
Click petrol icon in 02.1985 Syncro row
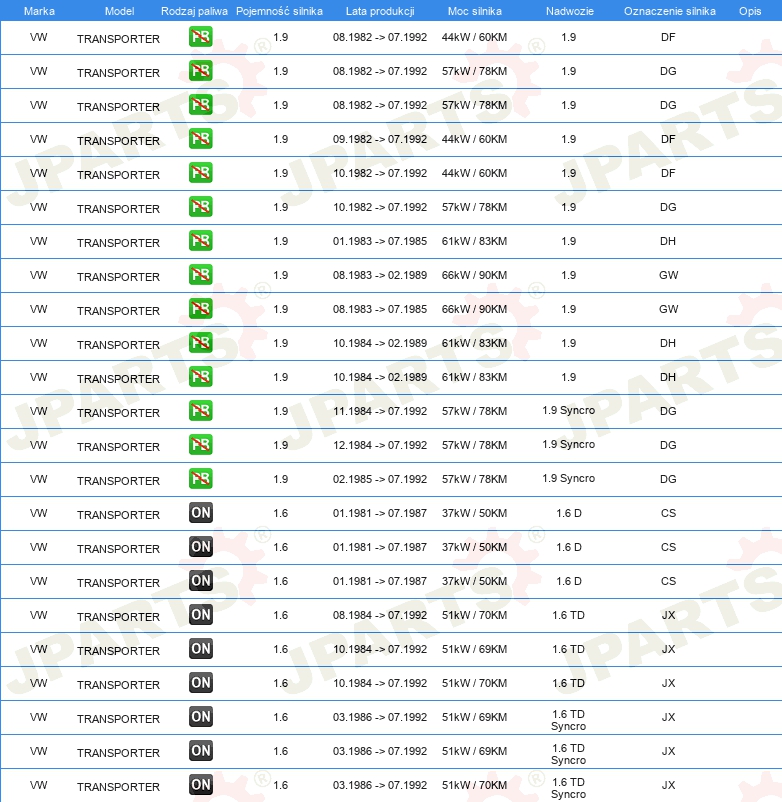tap(200, 479)
